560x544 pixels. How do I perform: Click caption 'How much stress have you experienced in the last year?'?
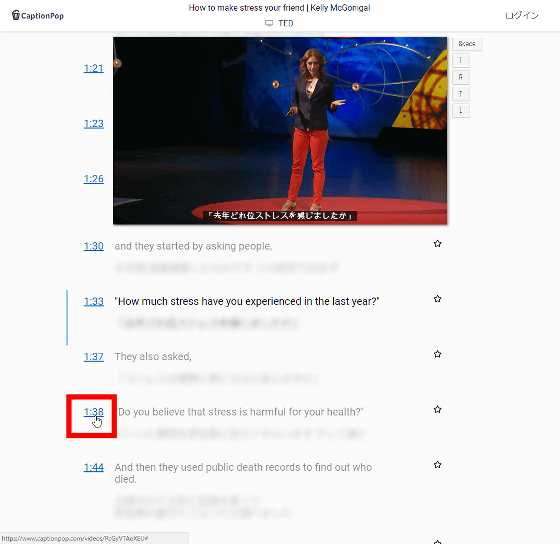click(247, 301)
